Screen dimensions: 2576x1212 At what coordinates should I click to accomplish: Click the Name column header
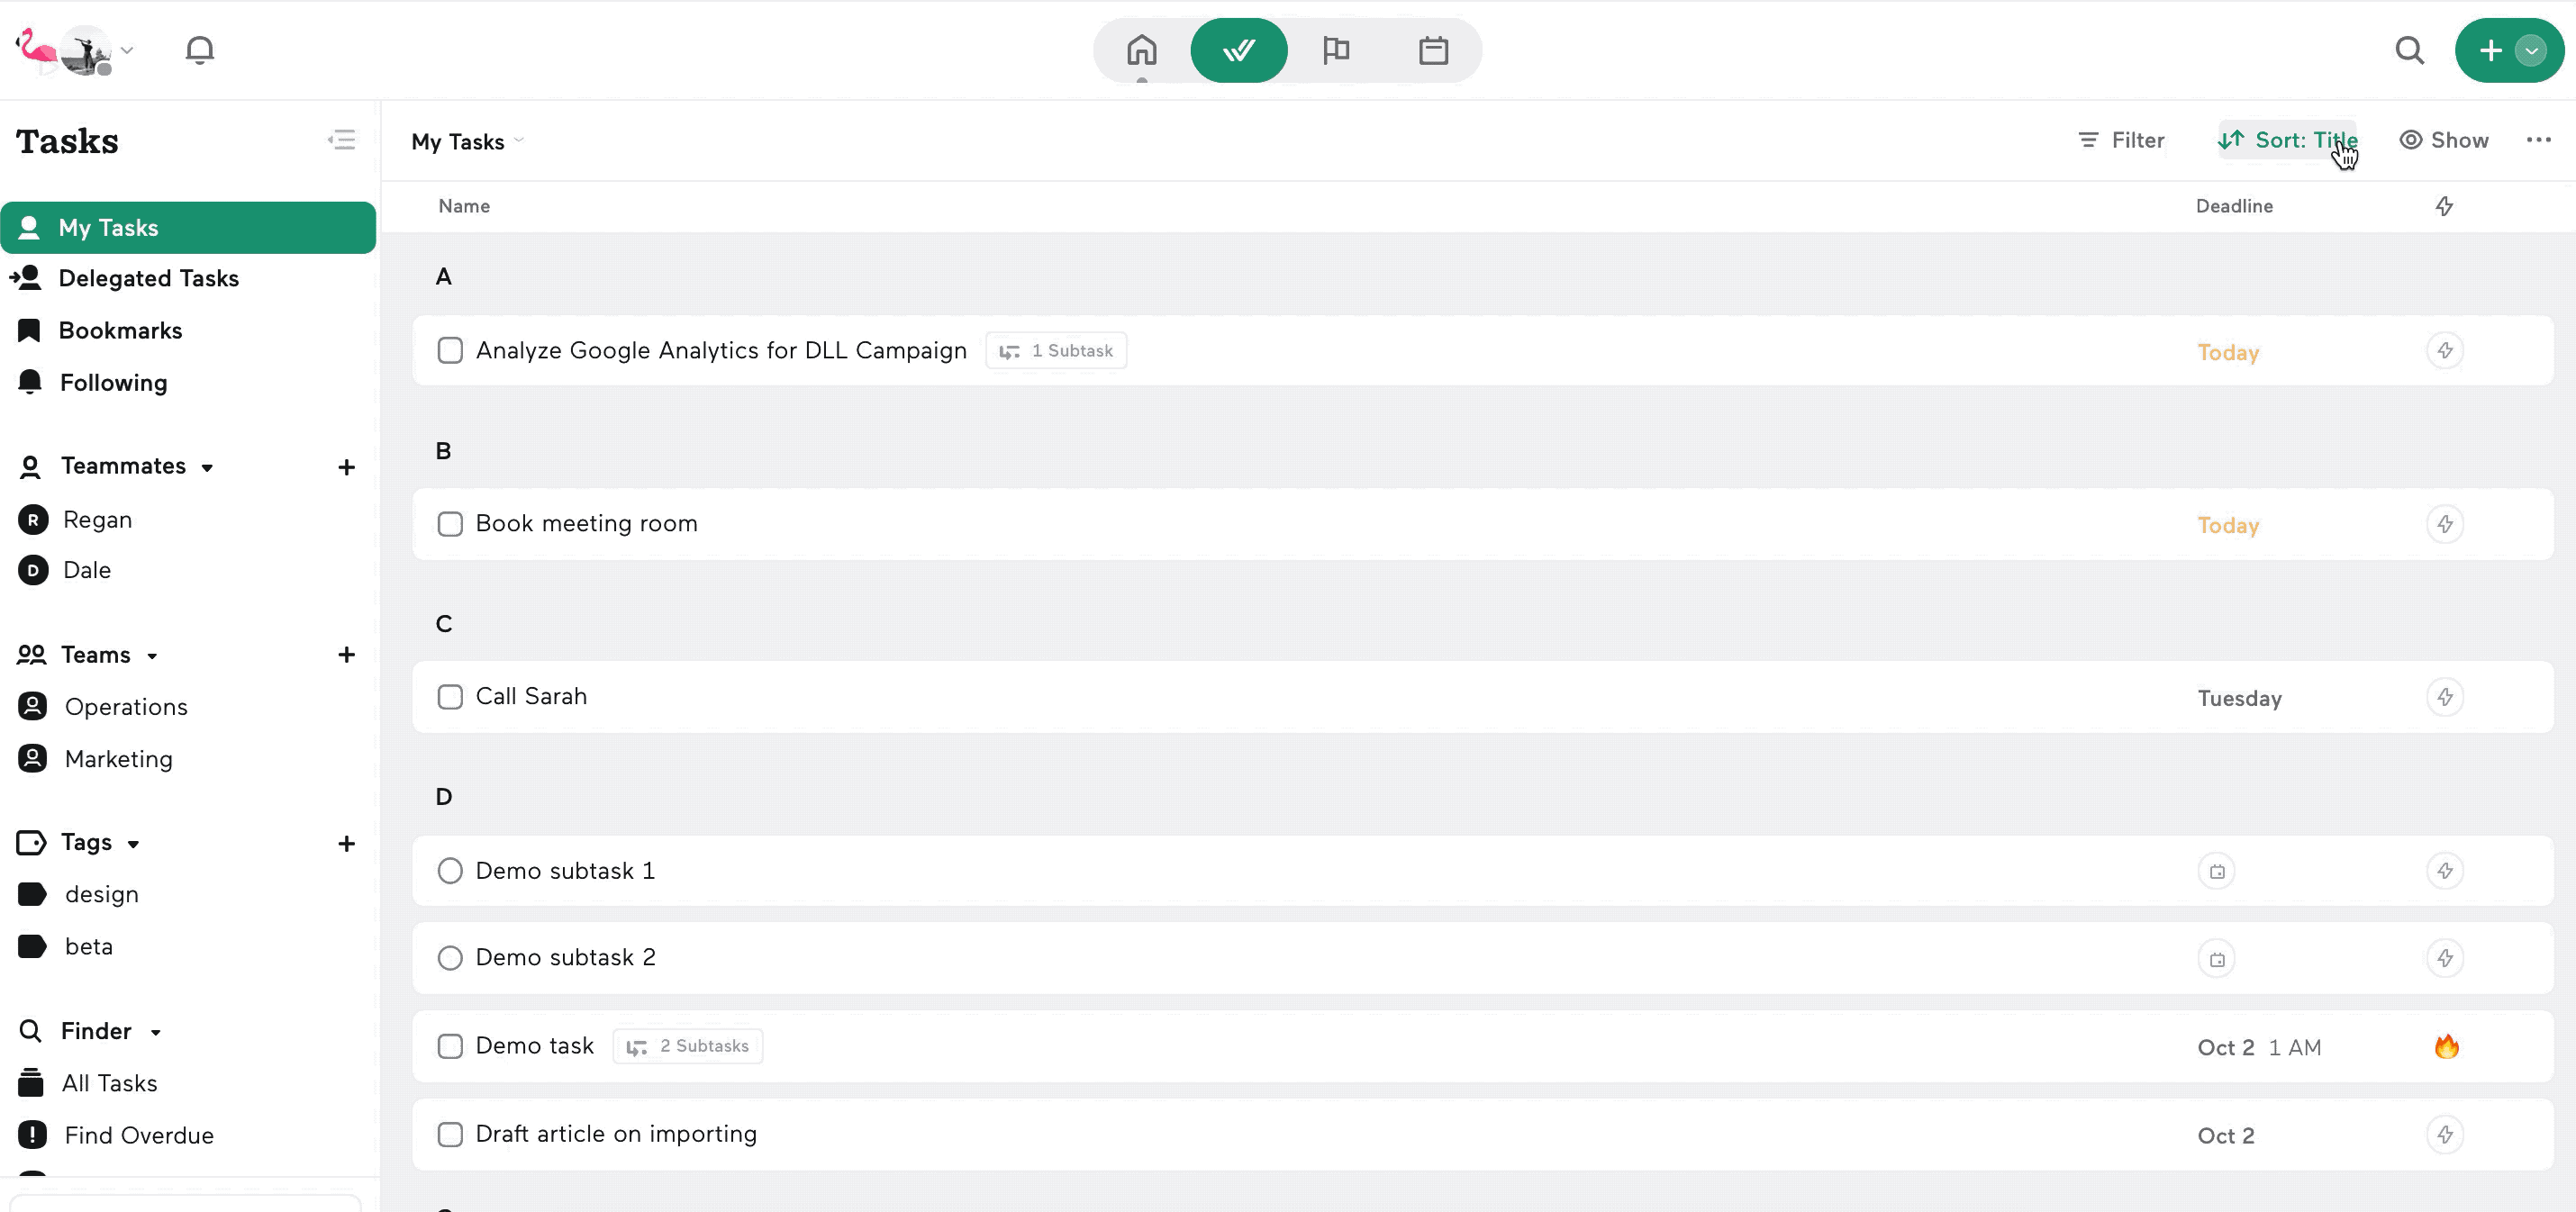tap(463, 206)
